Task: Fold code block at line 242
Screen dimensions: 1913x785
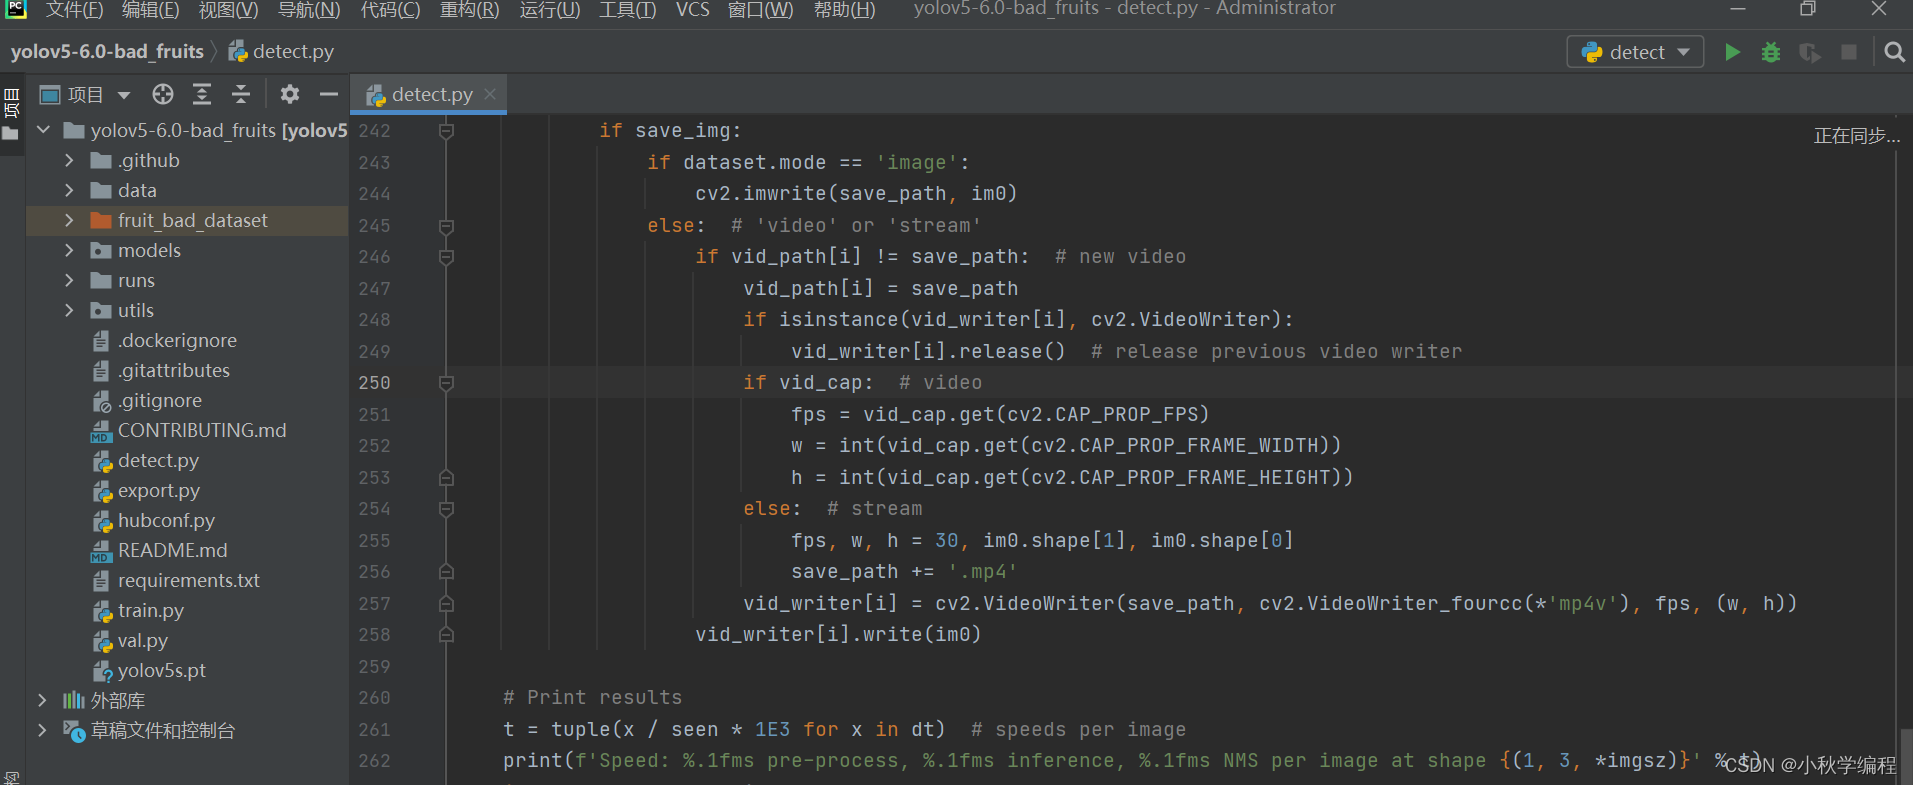Action: tap(447, 131)
